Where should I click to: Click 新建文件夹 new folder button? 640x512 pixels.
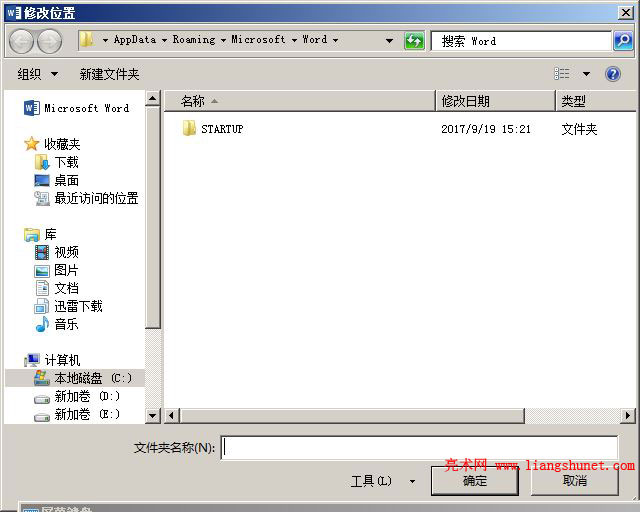click(x=109, y=74)
